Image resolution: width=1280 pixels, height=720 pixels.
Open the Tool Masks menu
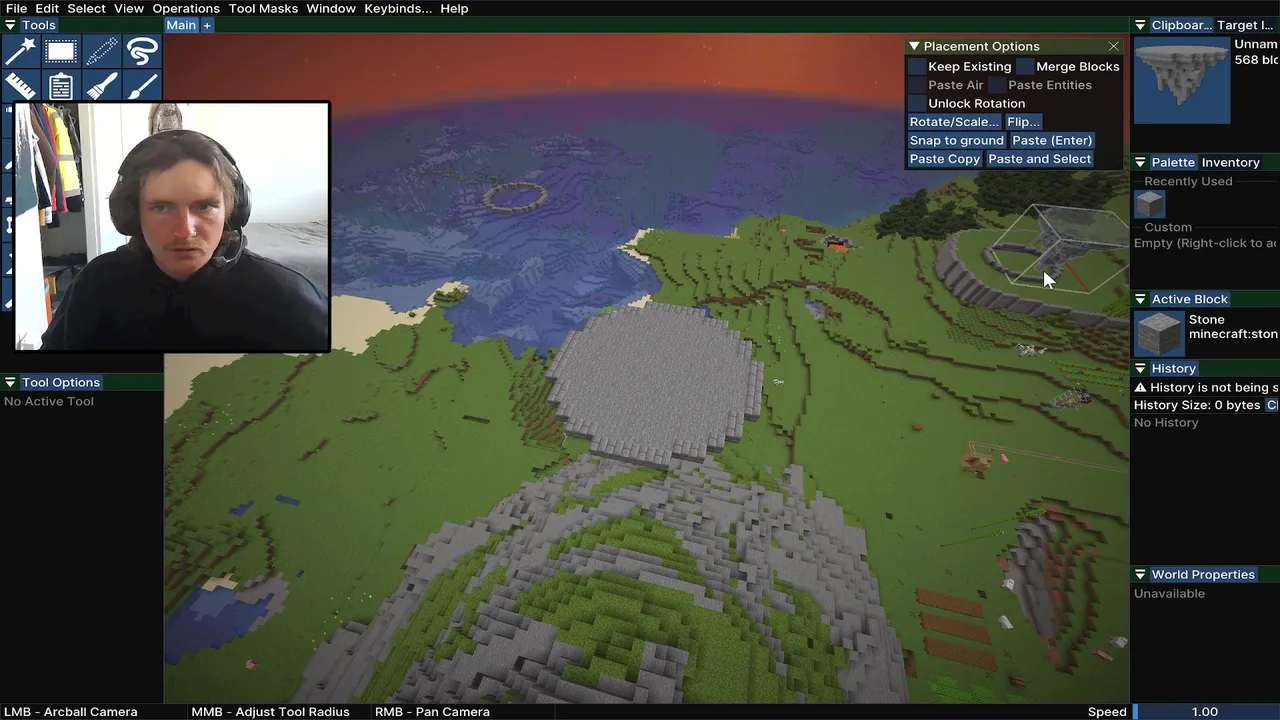(263, 8)
